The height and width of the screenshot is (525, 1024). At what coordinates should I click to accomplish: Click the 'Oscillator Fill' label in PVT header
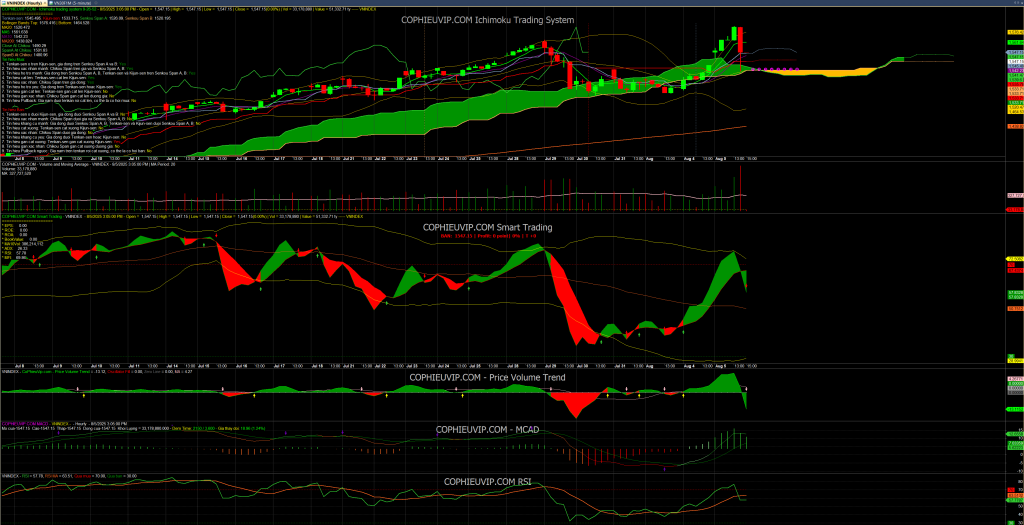tap(119, 372)
